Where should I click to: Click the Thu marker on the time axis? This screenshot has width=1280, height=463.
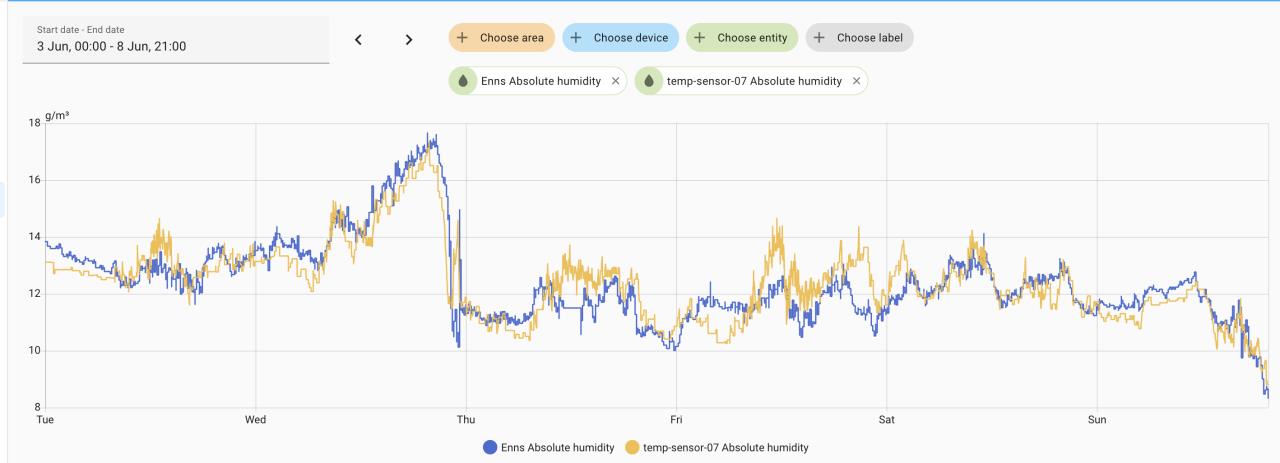click(x=466, y=419)
